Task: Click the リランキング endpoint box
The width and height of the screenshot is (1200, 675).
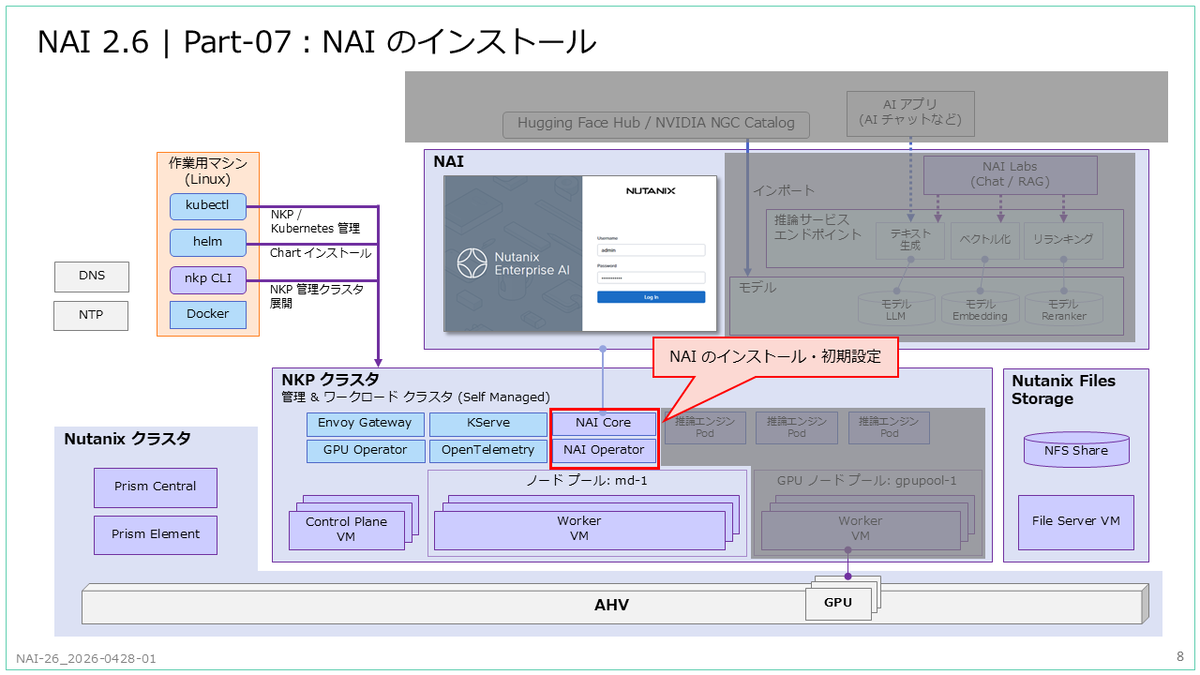Action: [x=1062, y=240]
